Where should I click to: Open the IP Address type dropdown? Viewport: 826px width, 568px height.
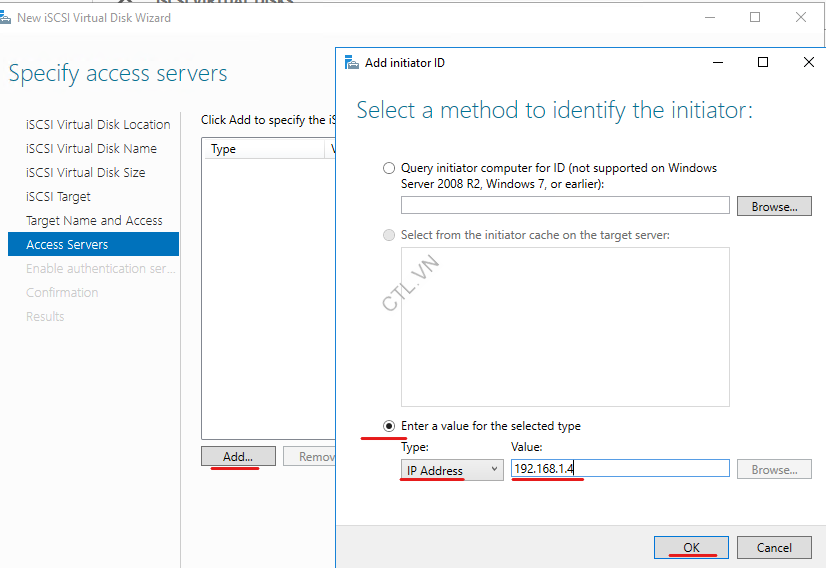click(452, 469)
